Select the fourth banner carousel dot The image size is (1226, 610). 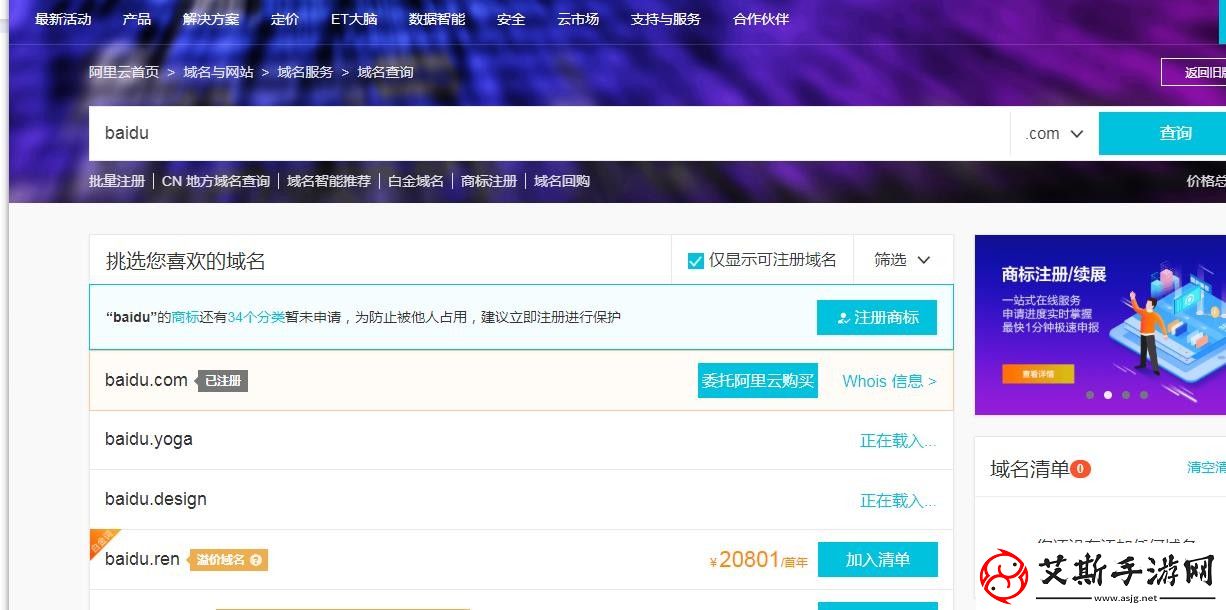[1144, 395]
